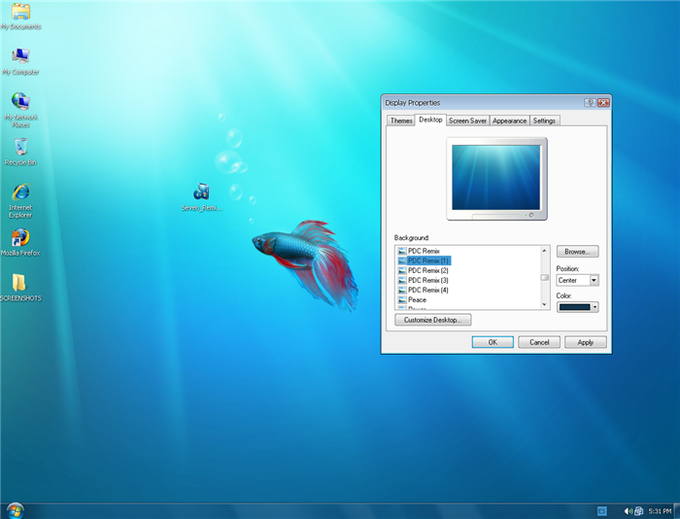This screenshot has height=519, width=680.
Task: Switch to the Themes tab
Action: [401, 121]
